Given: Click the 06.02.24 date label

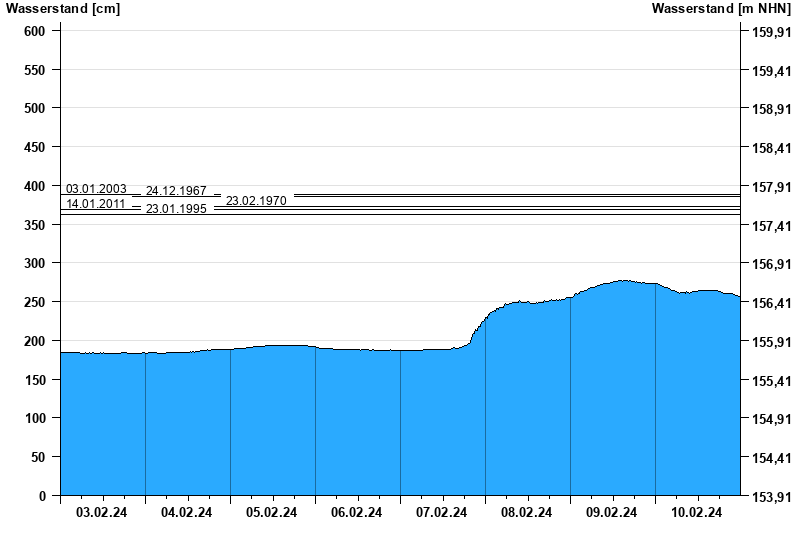Looking at the screenshot, I should [x=357, y=512].
